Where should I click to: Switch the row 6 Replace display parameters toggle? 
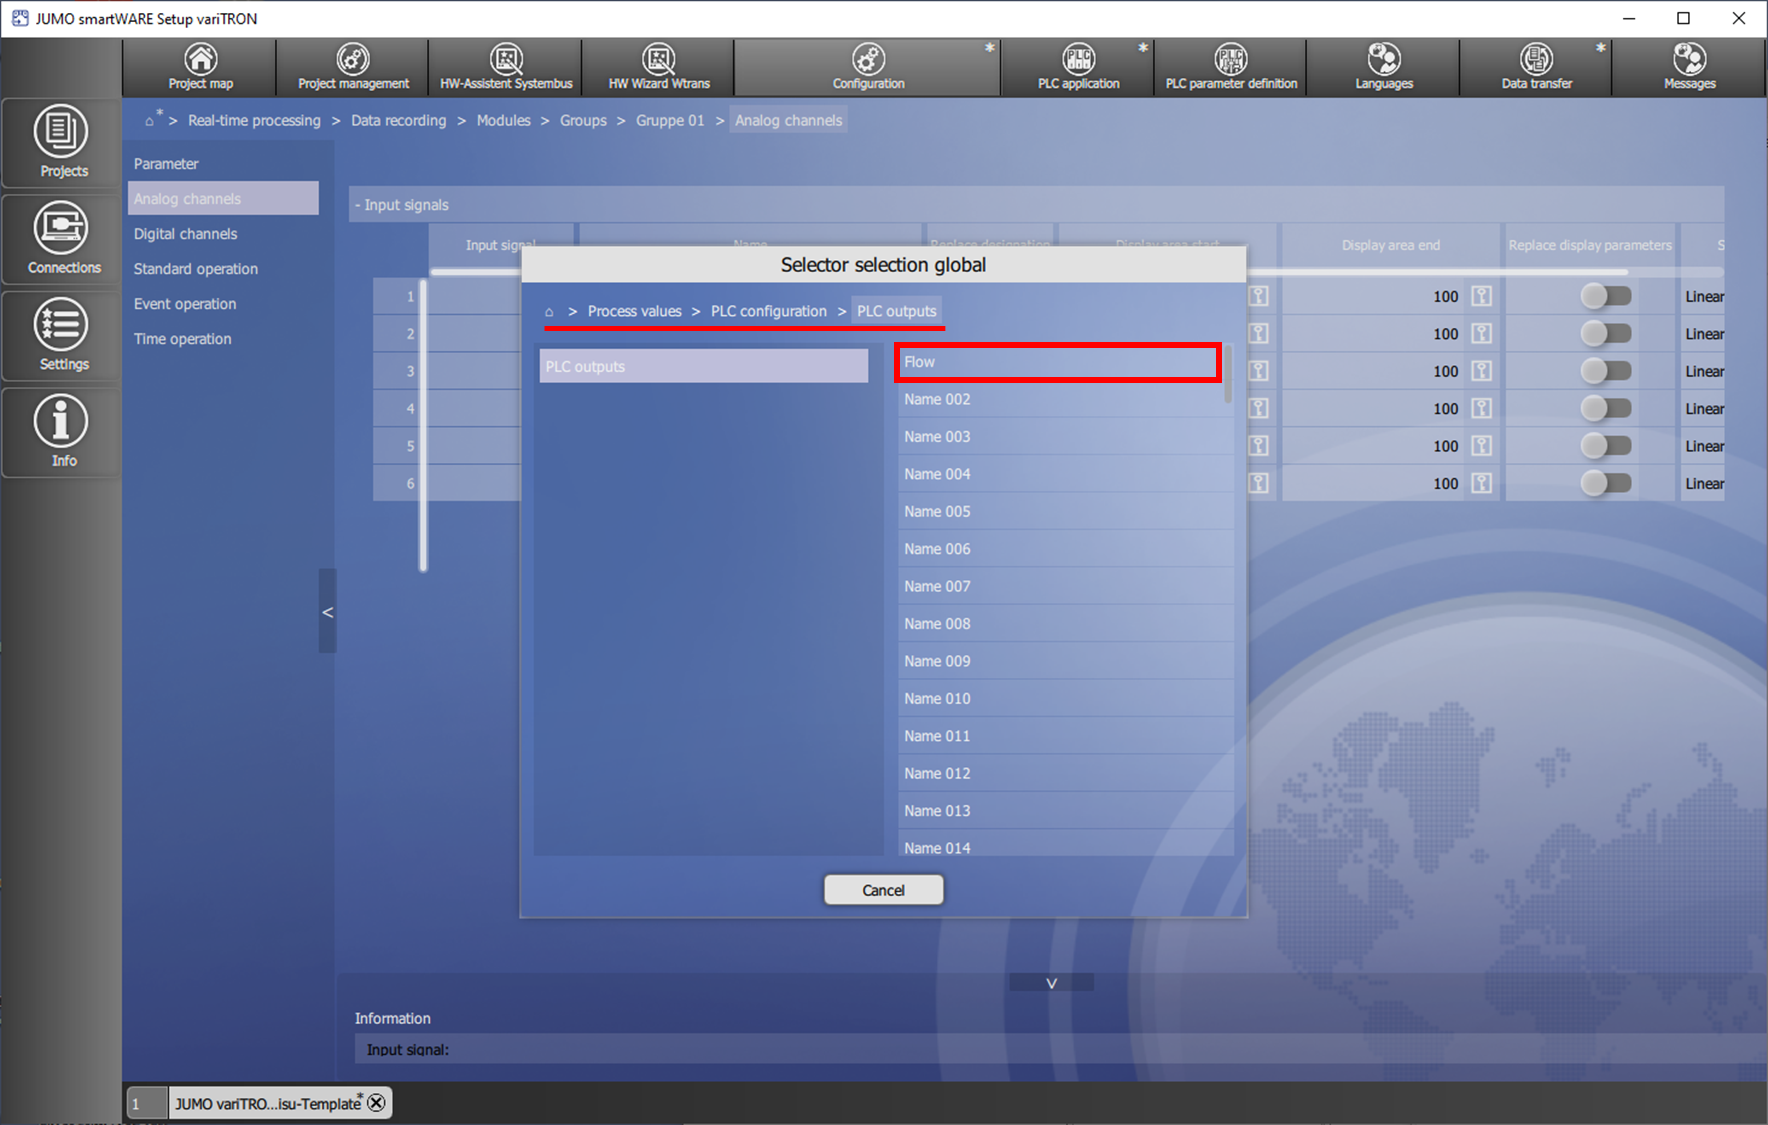point(1606,484)
